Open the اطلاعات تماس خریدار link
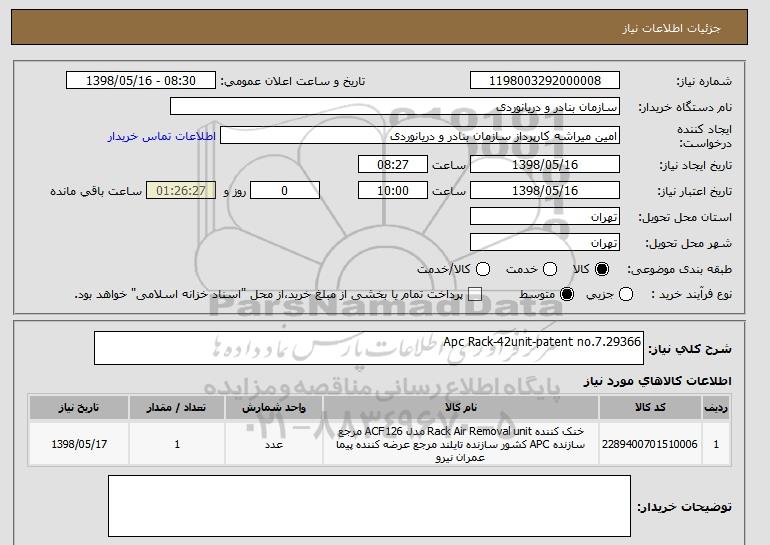The width and height of the screenshot is (770, 545). tap(162, 136)
